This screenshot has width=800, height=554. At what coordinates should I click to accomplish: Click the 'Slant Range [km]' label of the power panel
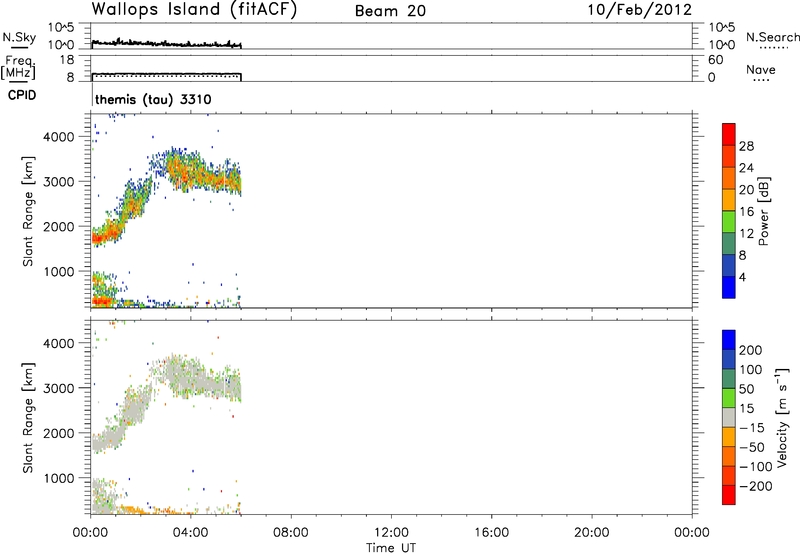[x=28, y=211]
